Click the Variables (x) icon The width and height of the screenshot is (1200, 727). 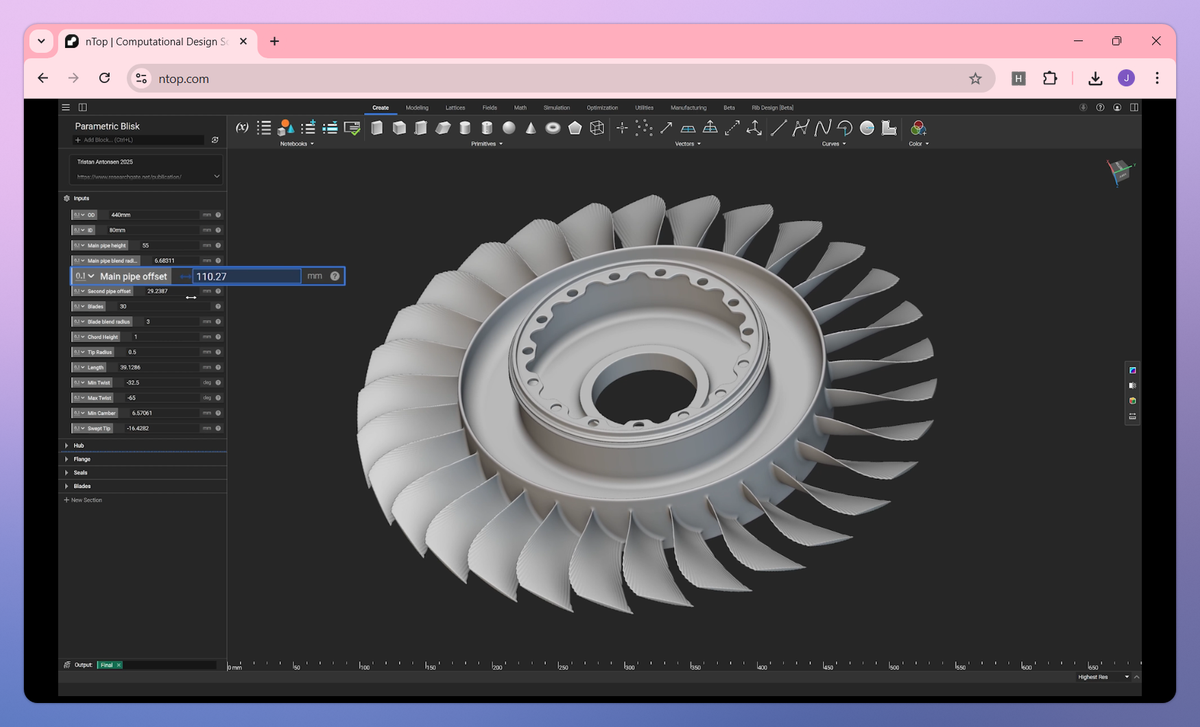pyautogui.click(x=242, y=128)
